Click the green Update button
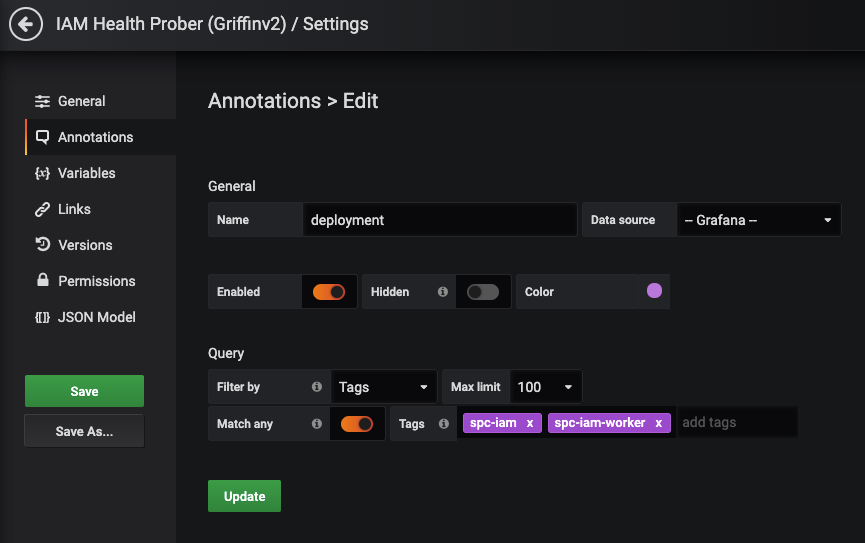Image resolution: width=865 pixels, height=543 pixels. [244, 496]
